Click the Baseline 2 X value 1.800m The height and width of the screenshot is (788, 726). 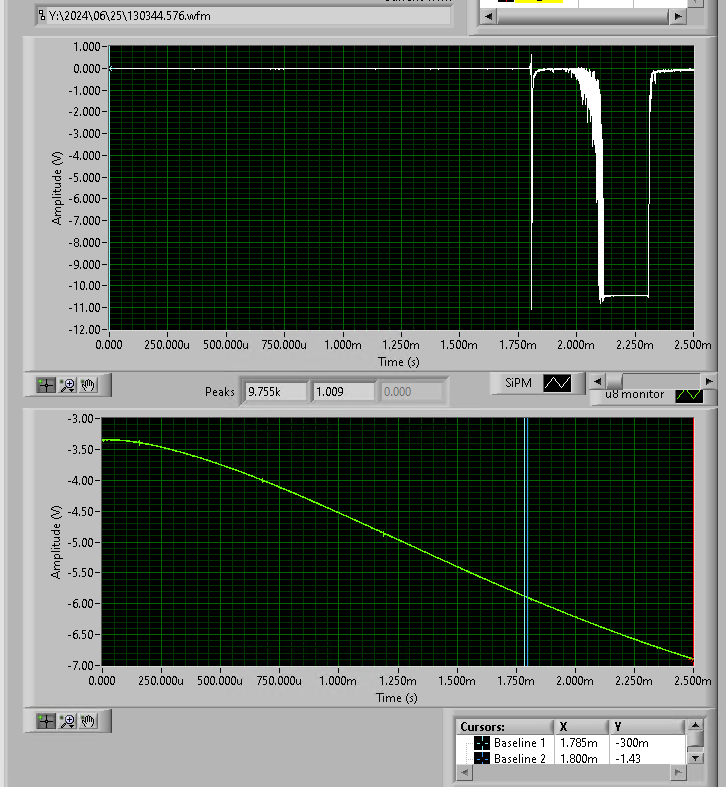tap(579, 758)
